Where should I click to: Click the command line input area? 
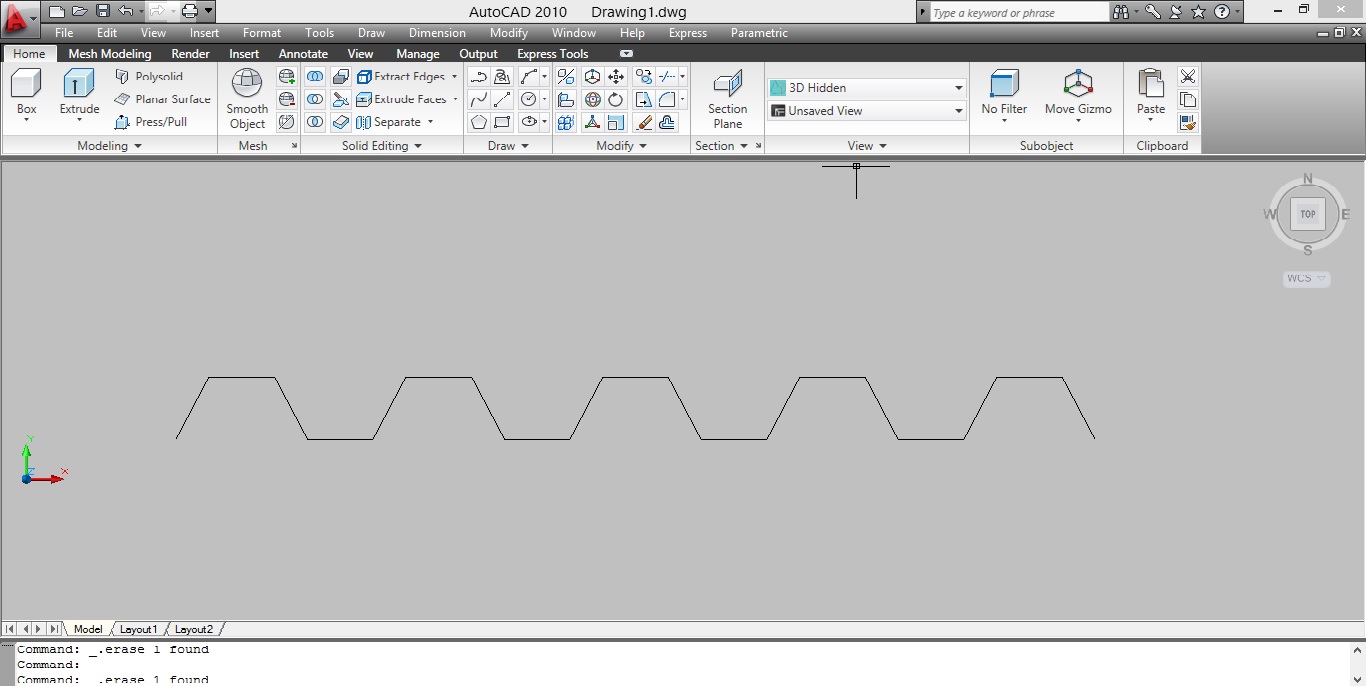pos(683,664)
